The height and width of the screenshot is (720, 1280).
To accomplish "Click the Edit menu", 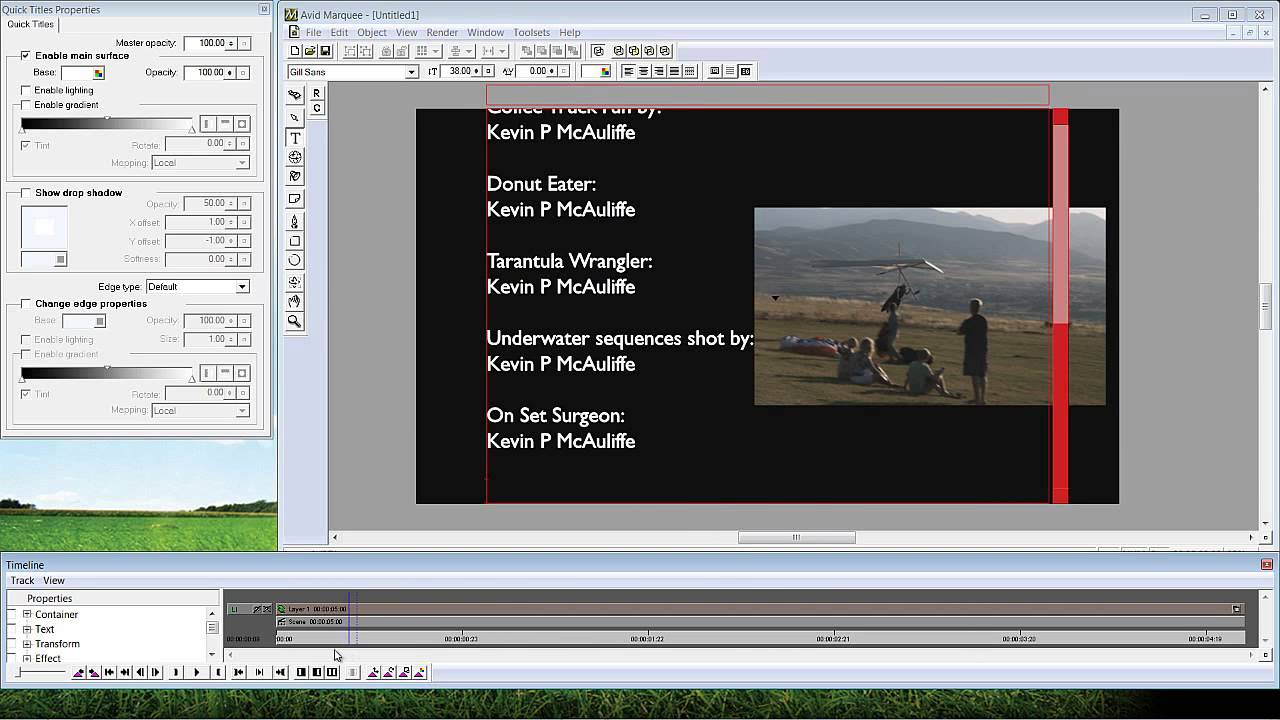I will pos(339,32).
